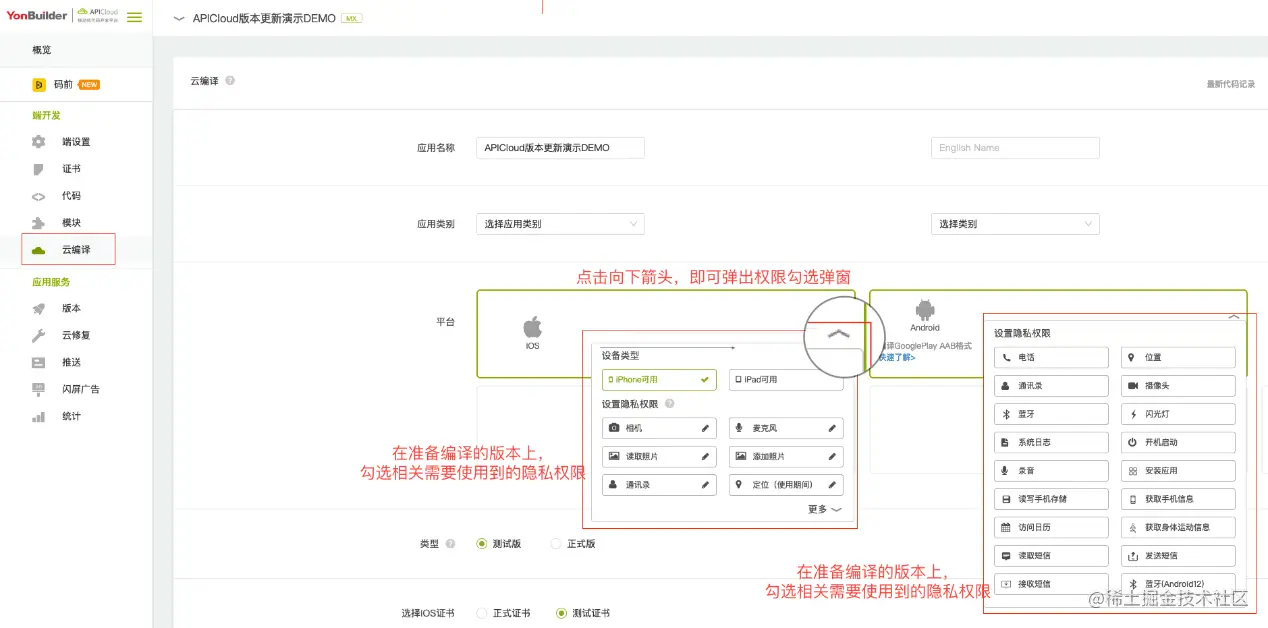Screen dimensions: 1268x628
Task: Open 代码 code page in the sidebar
Action: pyautogui.click(x=71, y=196)
